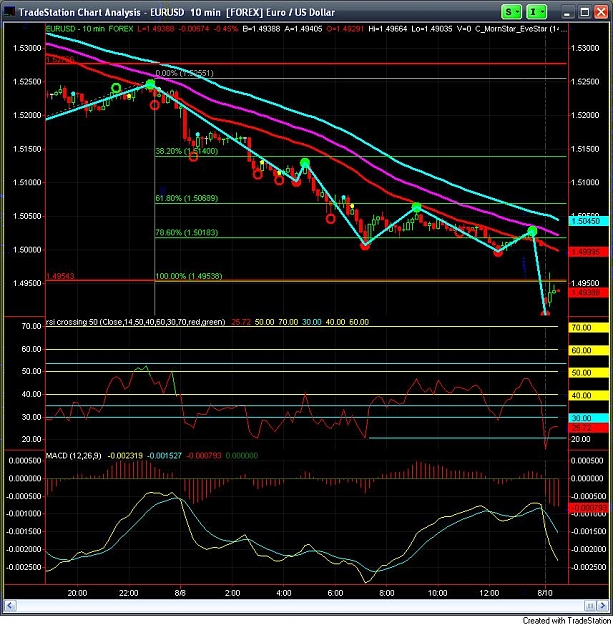Open the green S status dropdown
The height and width of the screenshot is (625, 613).
tap(511, 12)
